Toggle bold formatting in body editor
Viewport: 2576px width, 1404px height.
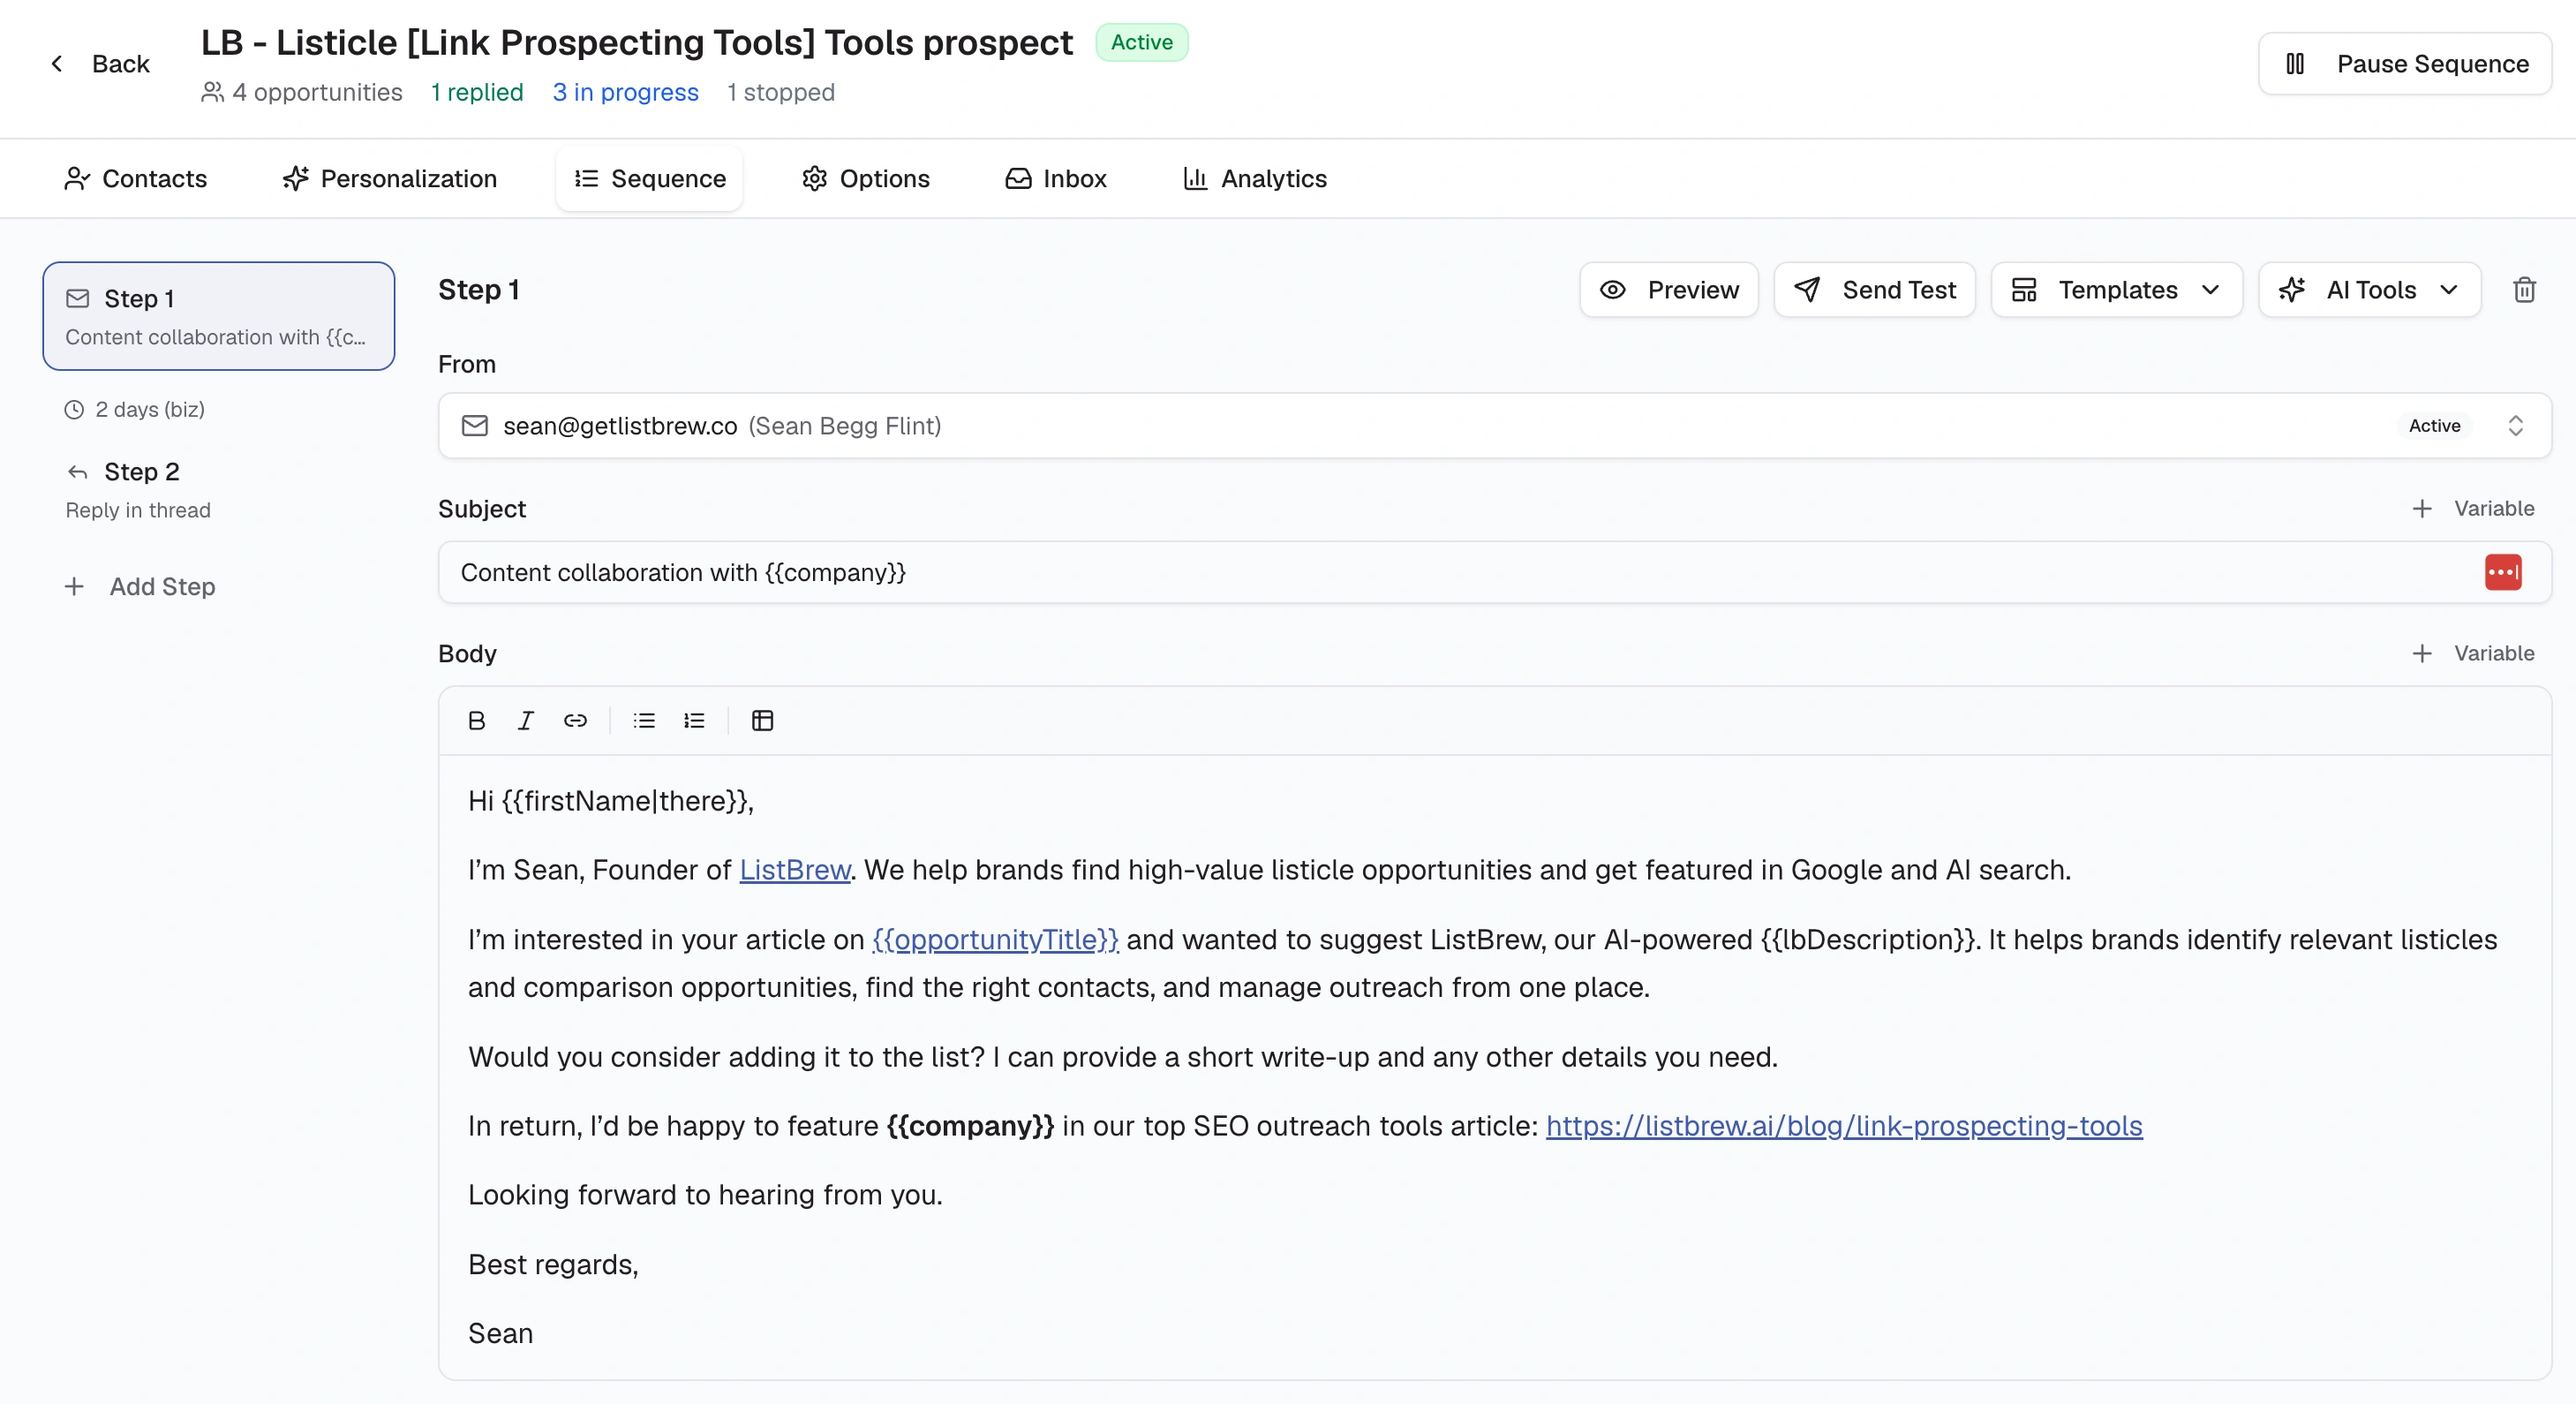click(476, 720)
